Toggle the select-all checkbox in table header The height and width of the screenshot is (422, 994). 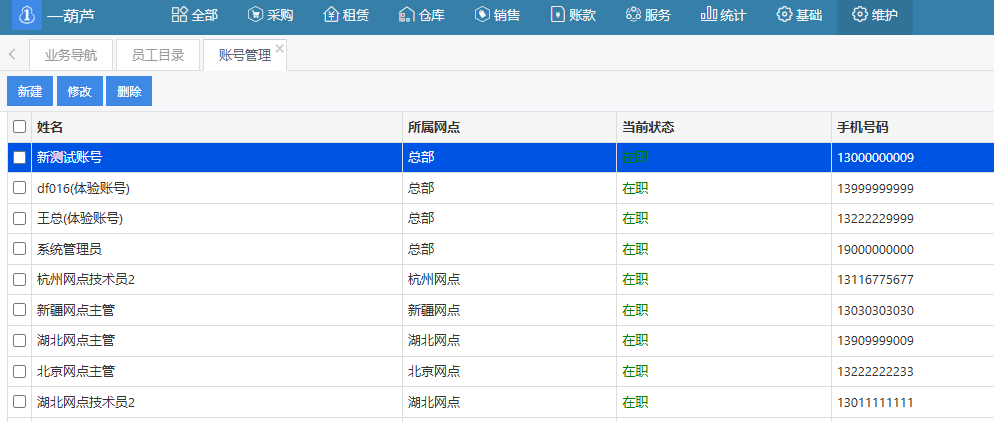19,127
